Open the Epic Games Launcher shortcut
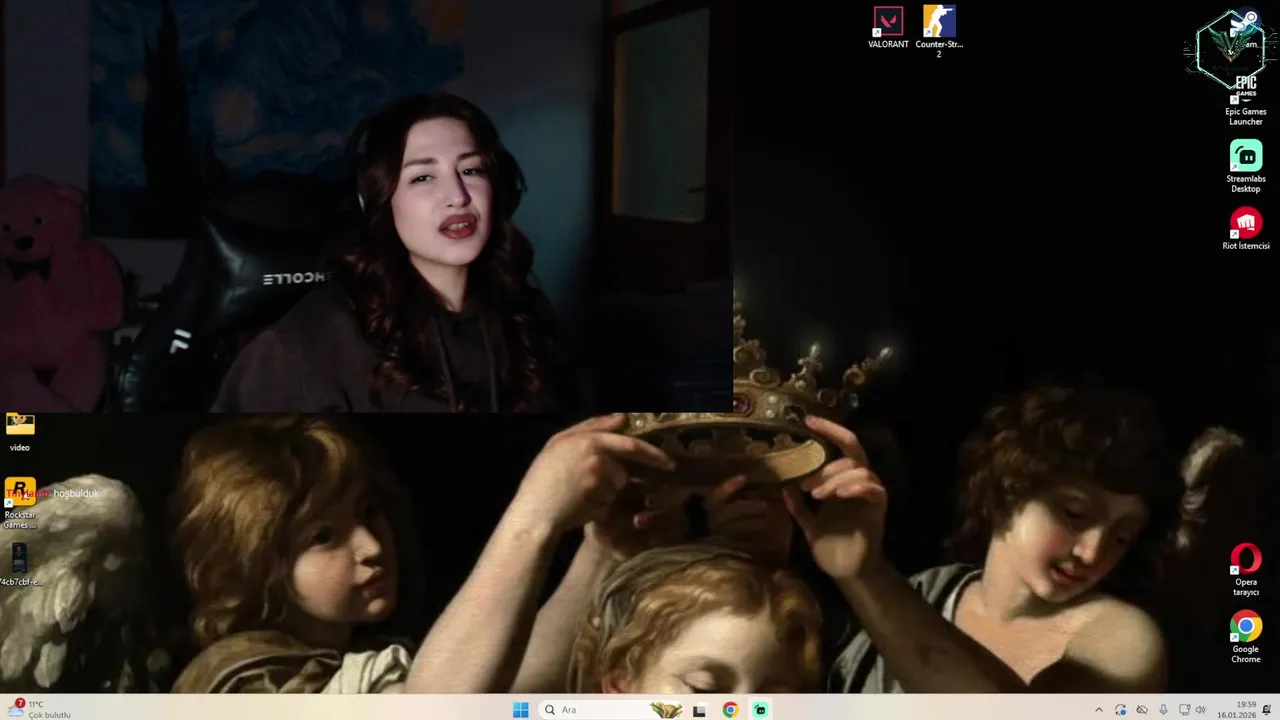1280x720 pixels. (1245, 98)
